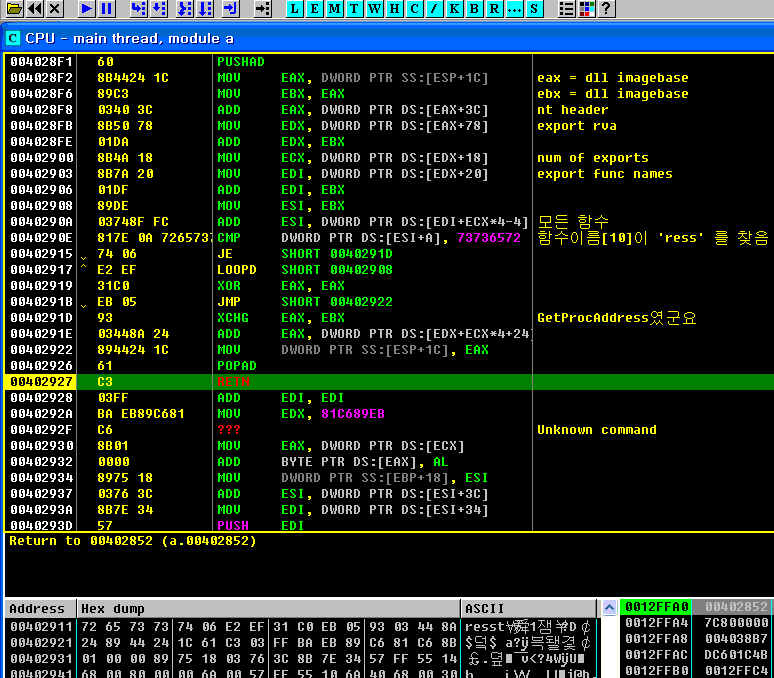Select JMP SHORT 00402922 instruction

coord(305,301)
